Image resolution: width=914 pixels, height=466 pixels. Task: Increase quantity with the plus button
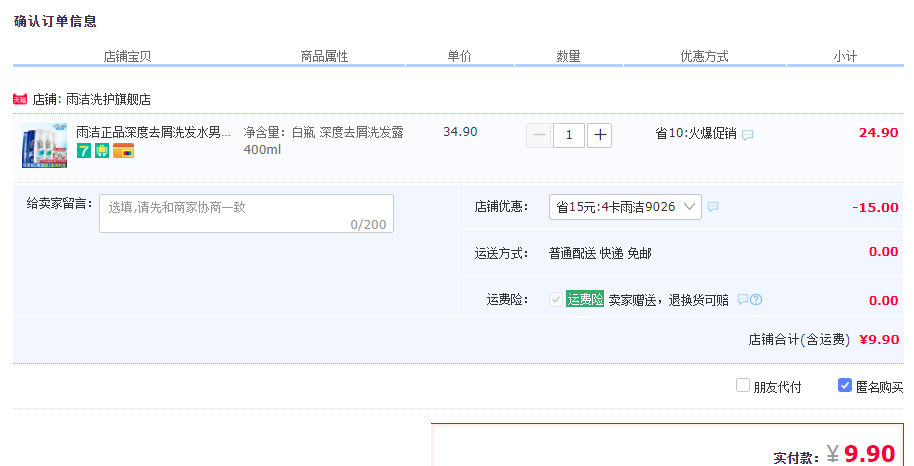pyautogui.click(x=599, y=135)
